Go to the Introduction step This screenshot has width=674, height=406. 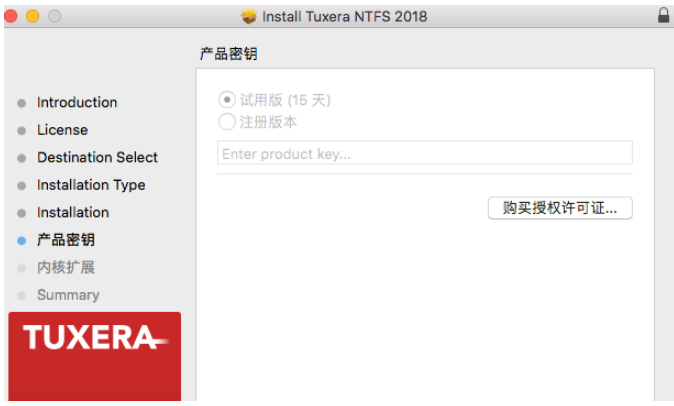[x=77, y=103]
